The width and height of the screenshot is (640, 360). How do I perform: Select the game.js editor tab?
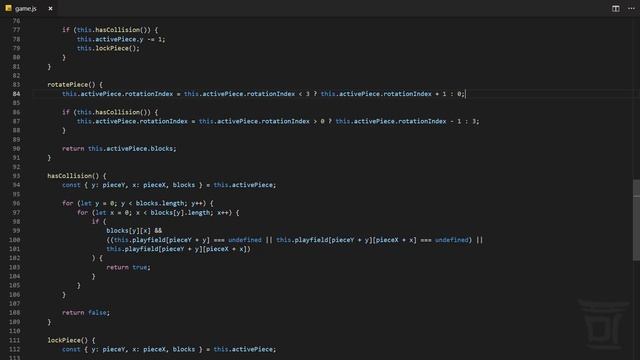29,8
